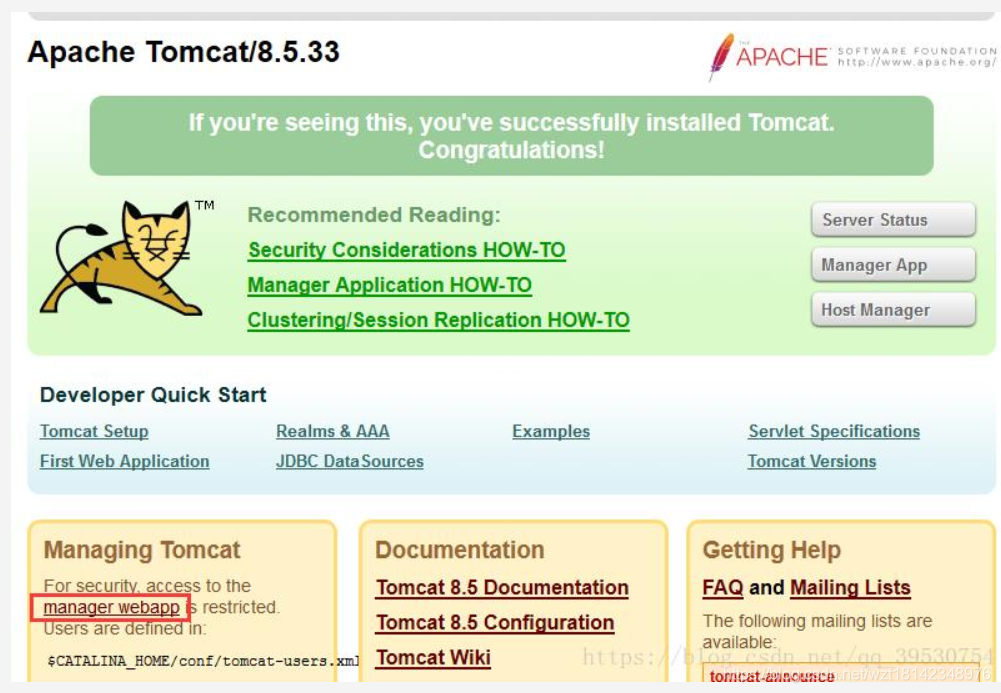The width and height of the screenshot is (1001, 693).
Task: Click 'Users are defined in:' text
Action: tap(124, 629)
